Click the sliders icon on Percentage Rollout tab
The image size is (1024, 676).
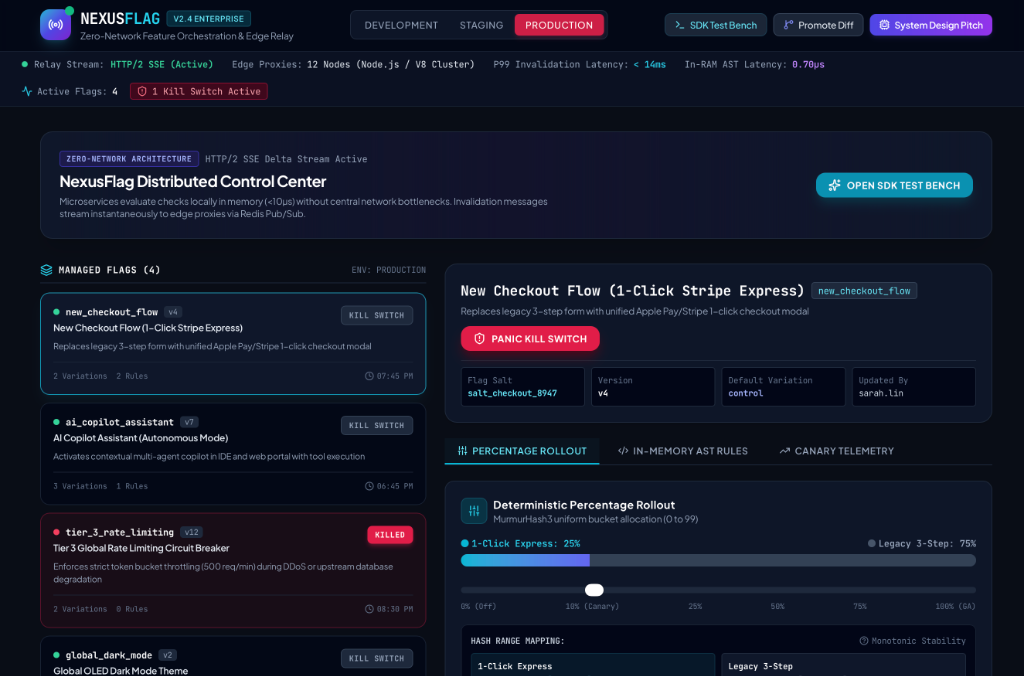click(462, 451)
